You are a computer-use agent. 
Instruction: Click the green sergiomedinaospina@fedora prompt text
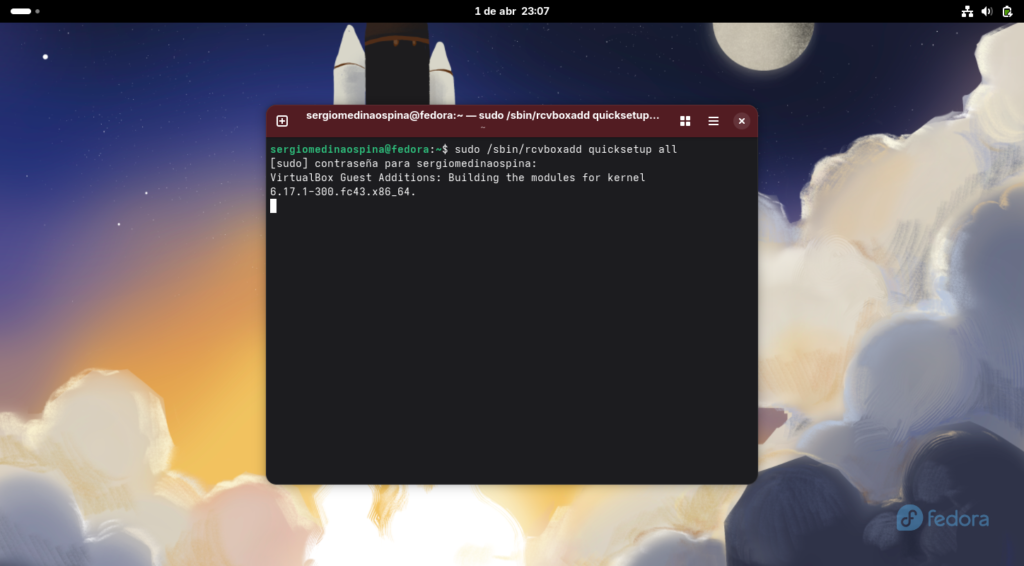350,149
